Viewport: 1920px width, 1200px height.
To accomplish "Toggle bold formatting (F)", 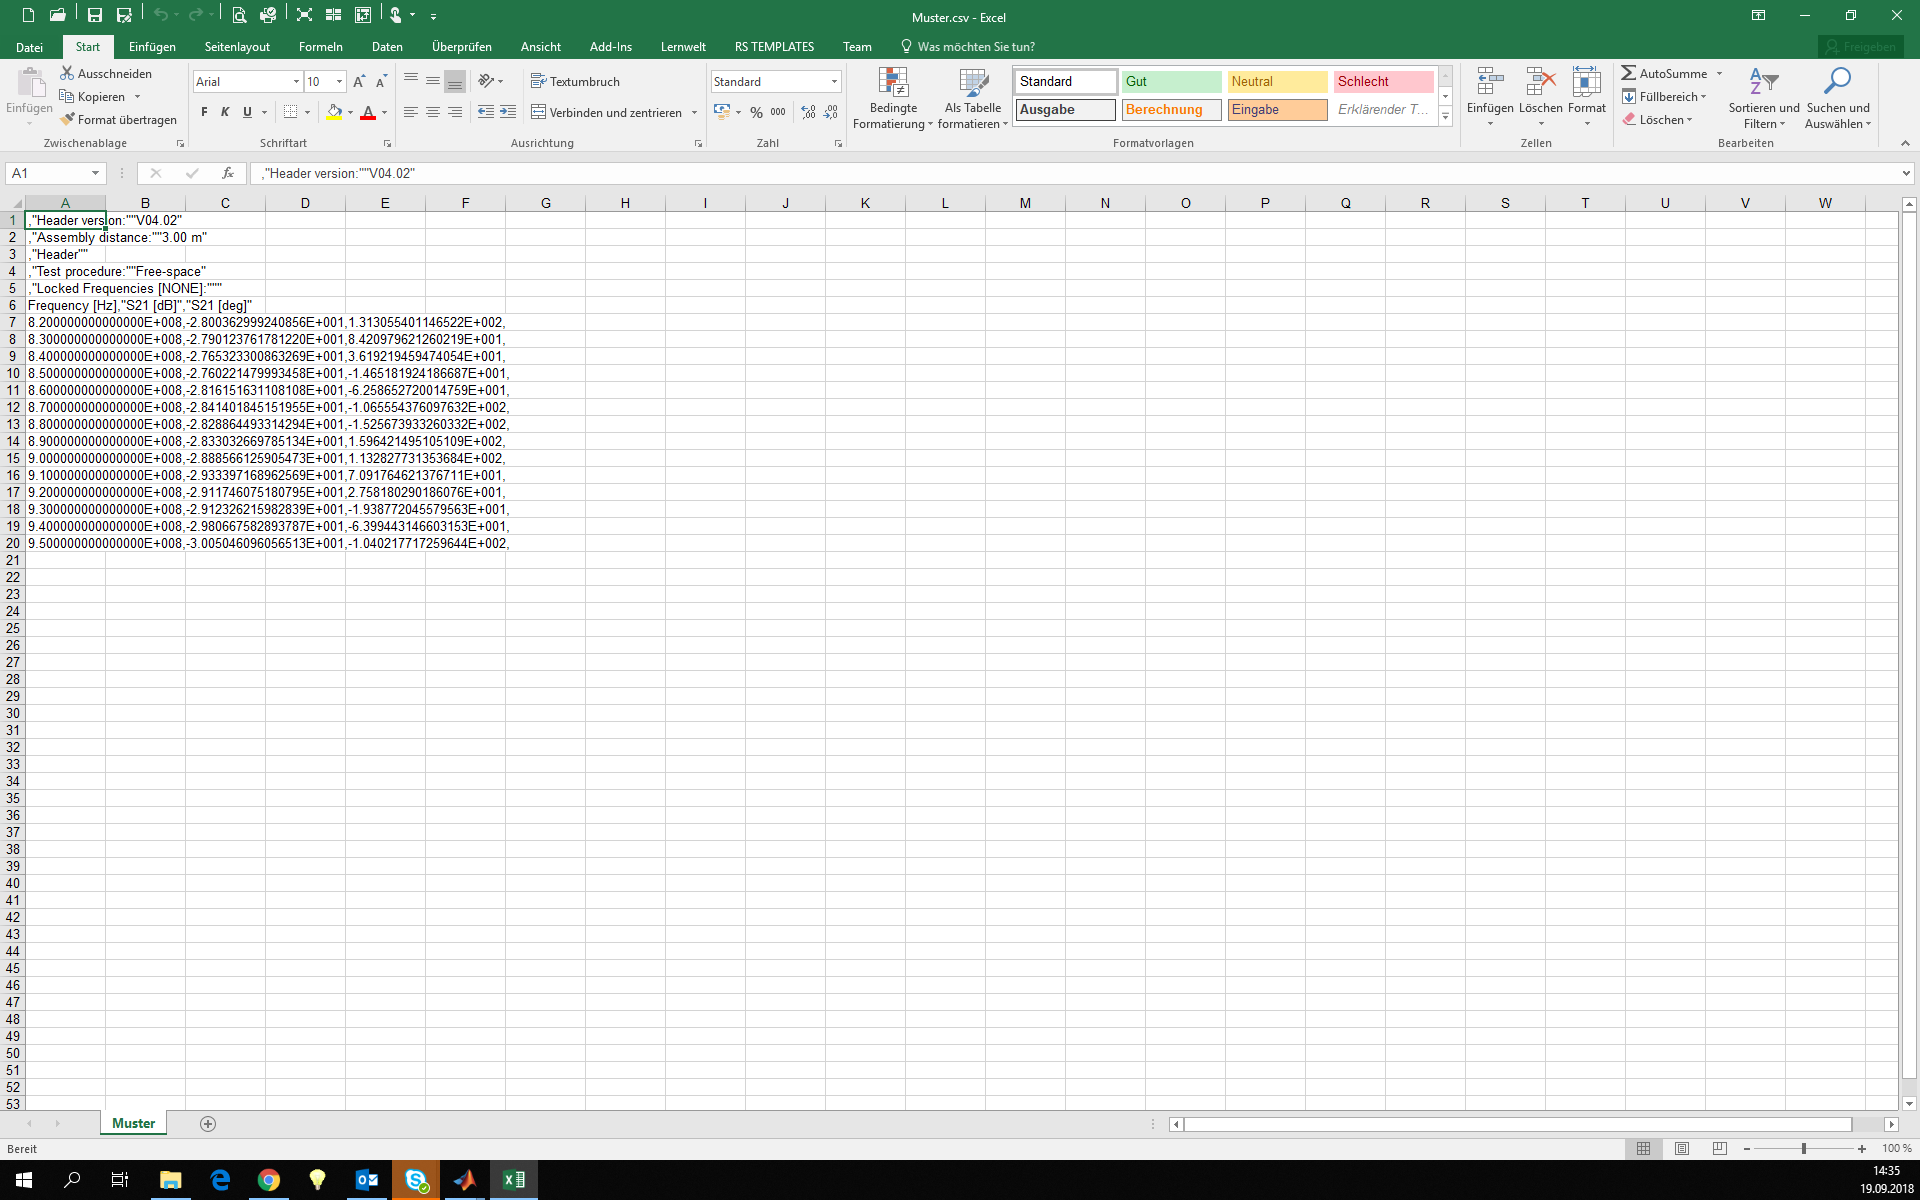I will (204, 113).
